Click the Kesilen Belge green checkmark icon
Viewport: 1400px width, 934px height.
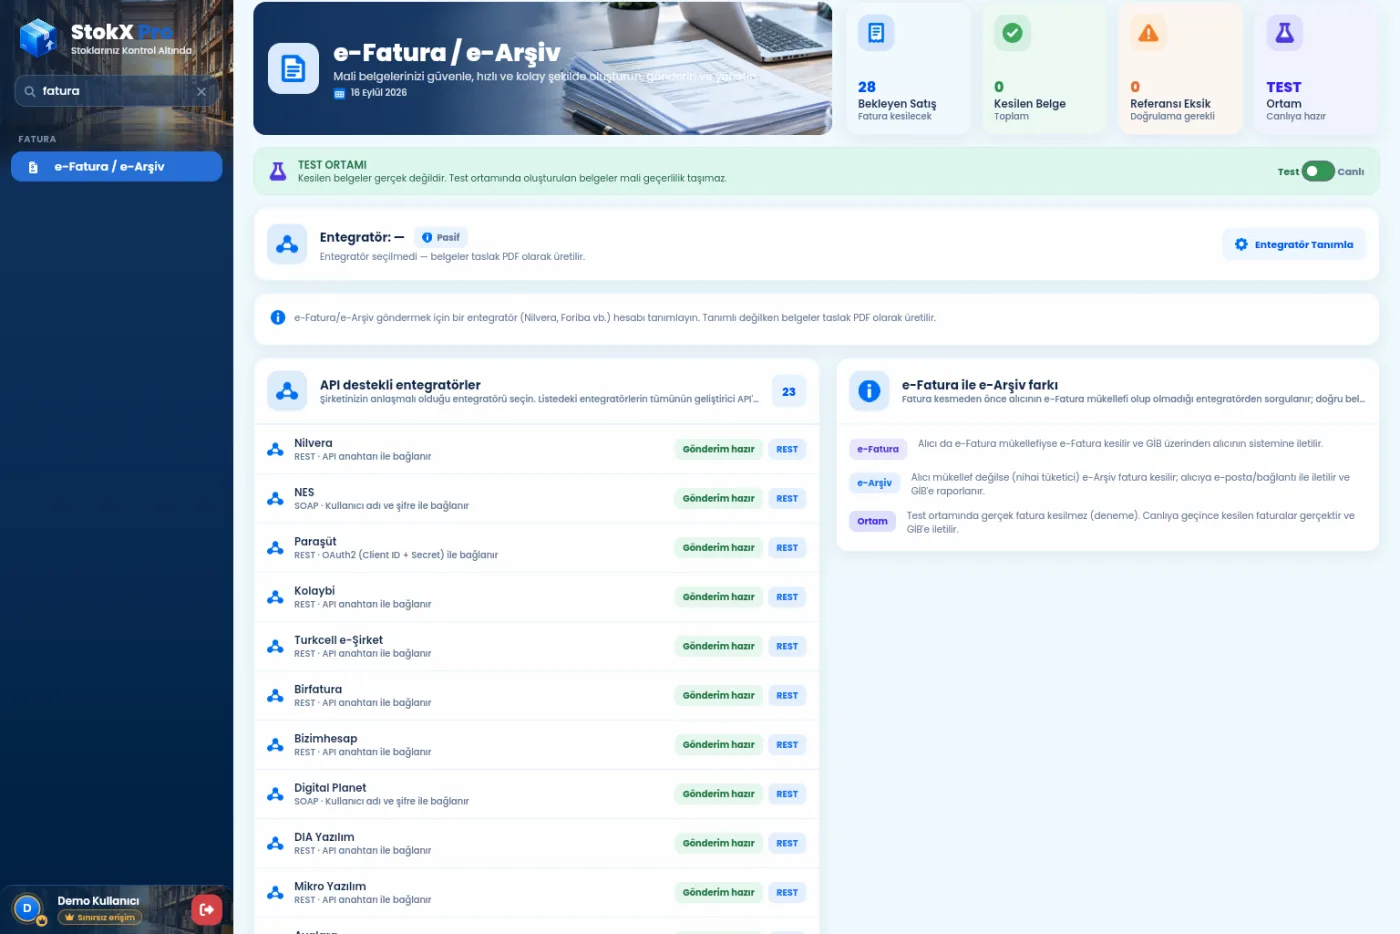coord(1012,33)
